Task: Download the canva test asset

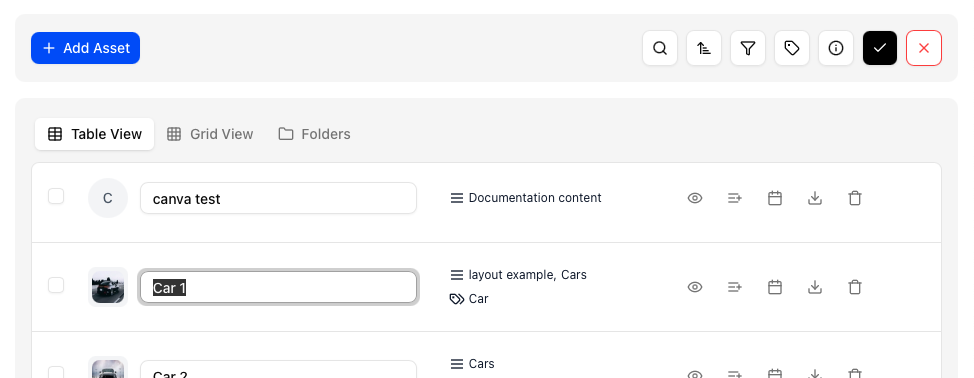Action: (x=815, y=198)
